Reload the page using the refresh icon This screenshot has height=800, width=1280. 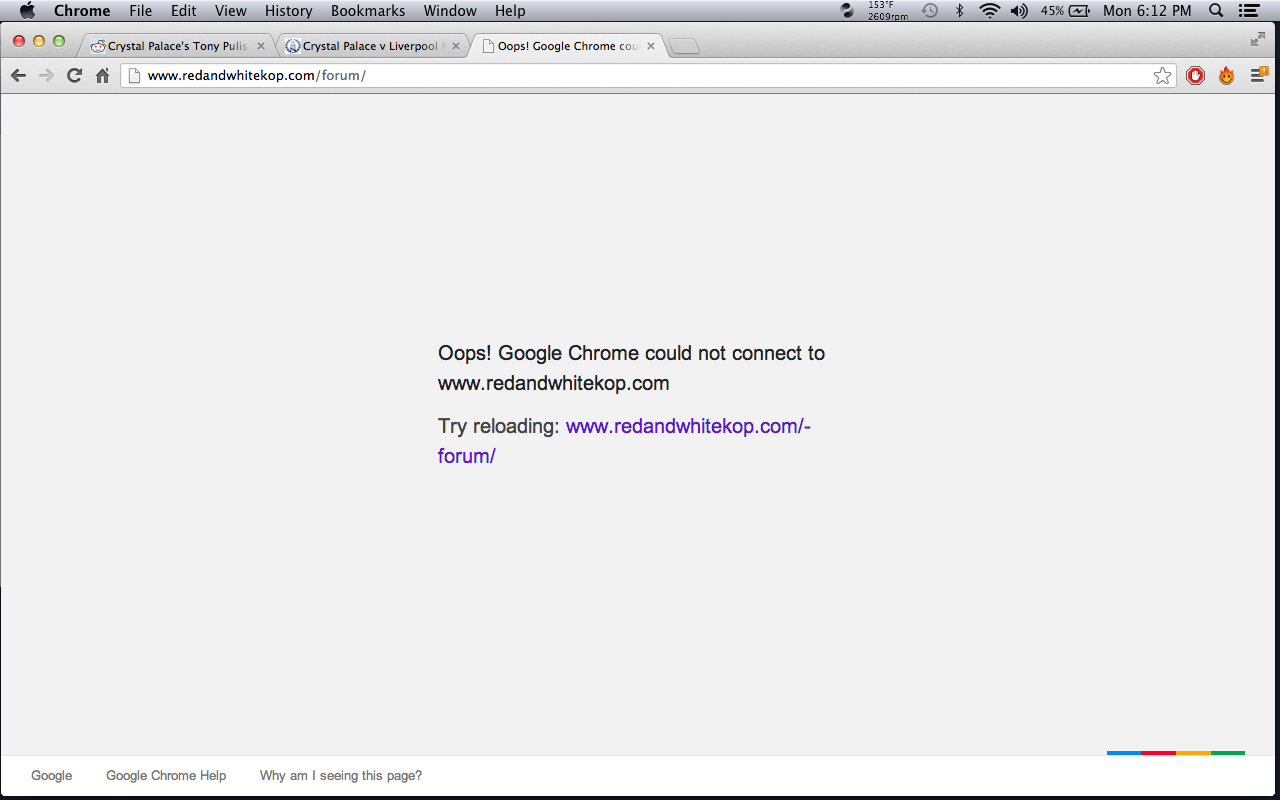[x=74, y=76]
